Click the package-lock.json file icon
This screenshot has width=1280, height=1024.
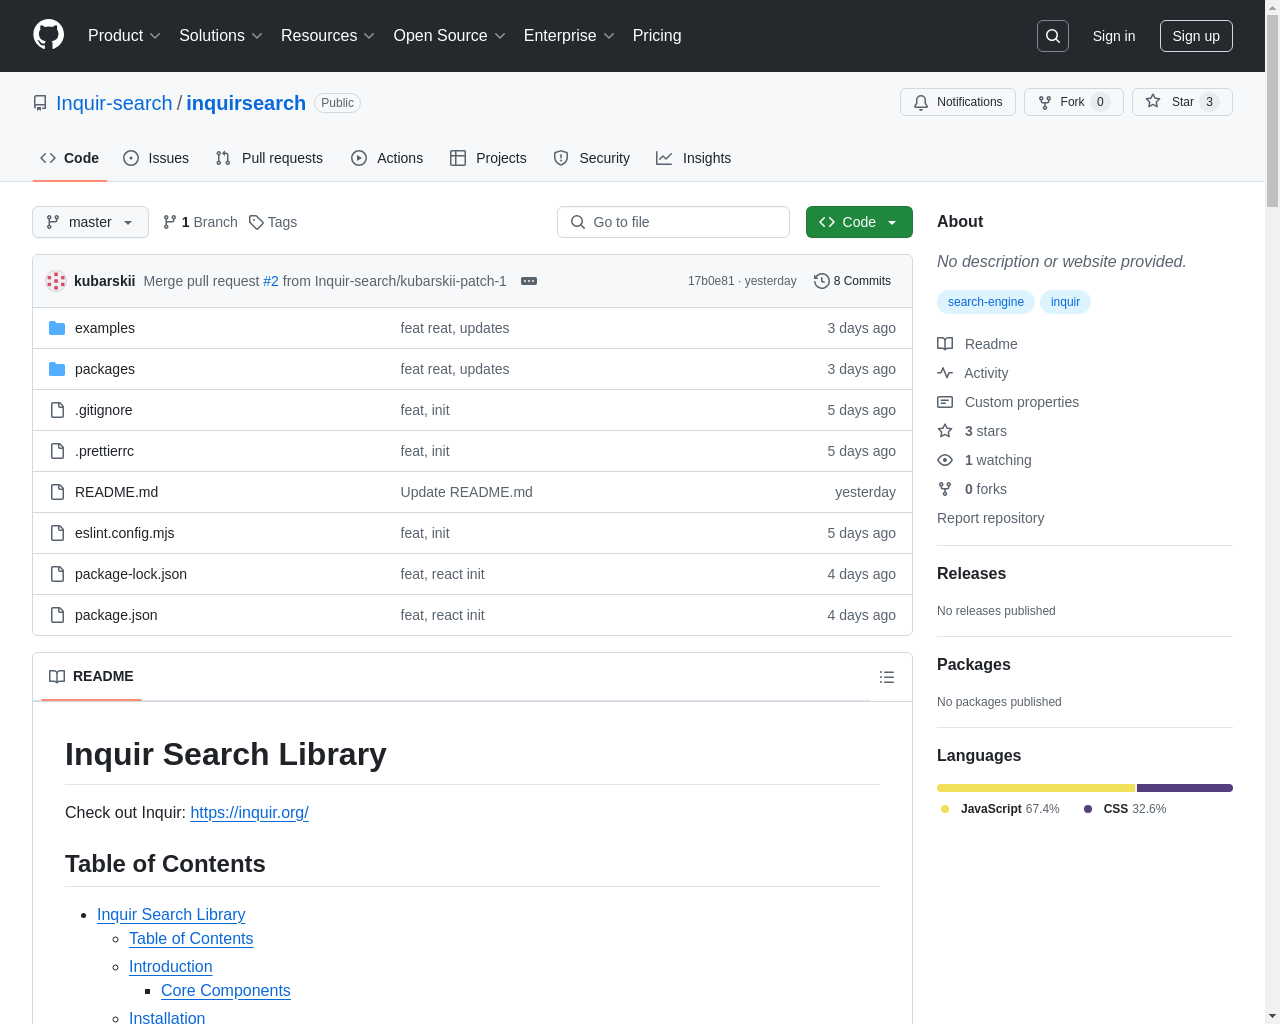click(57, 574)
